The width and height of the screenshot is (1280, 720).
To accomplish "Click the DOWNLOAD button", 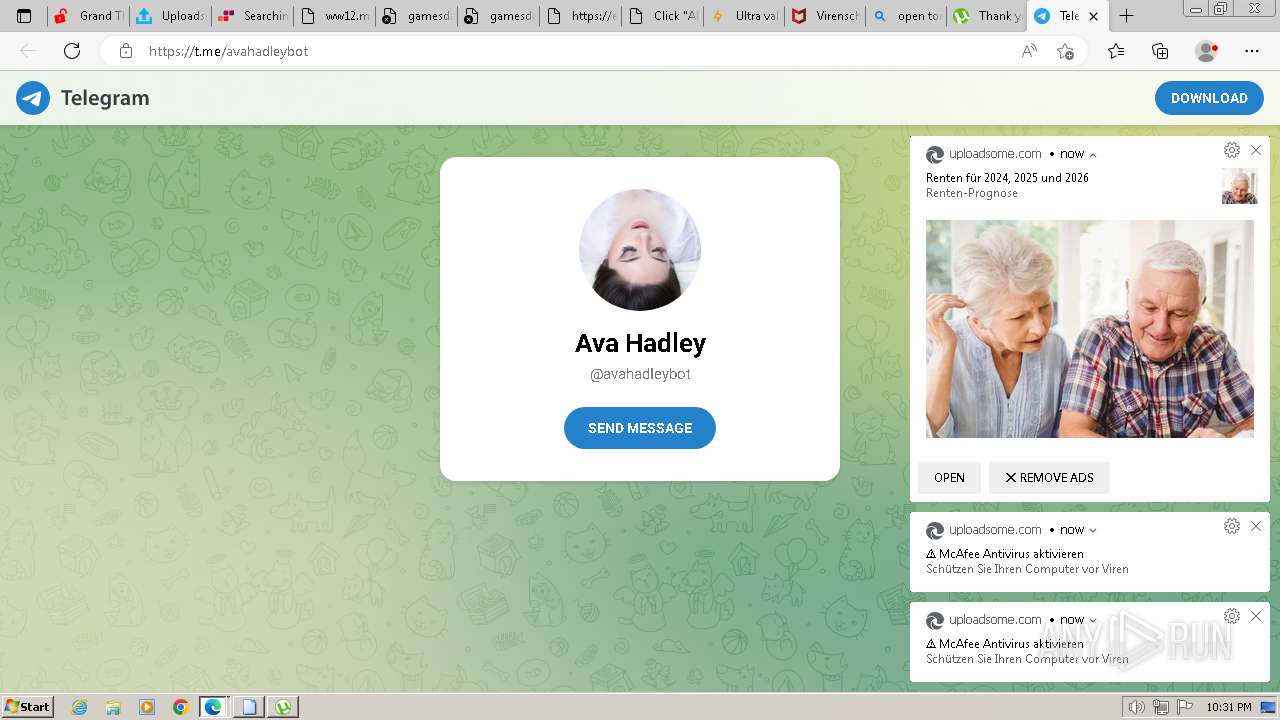I will (1209, 98).
